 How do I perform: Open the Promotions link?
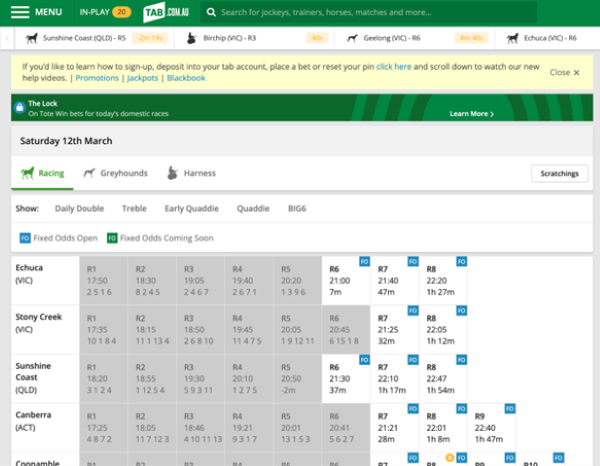[97, 78]
